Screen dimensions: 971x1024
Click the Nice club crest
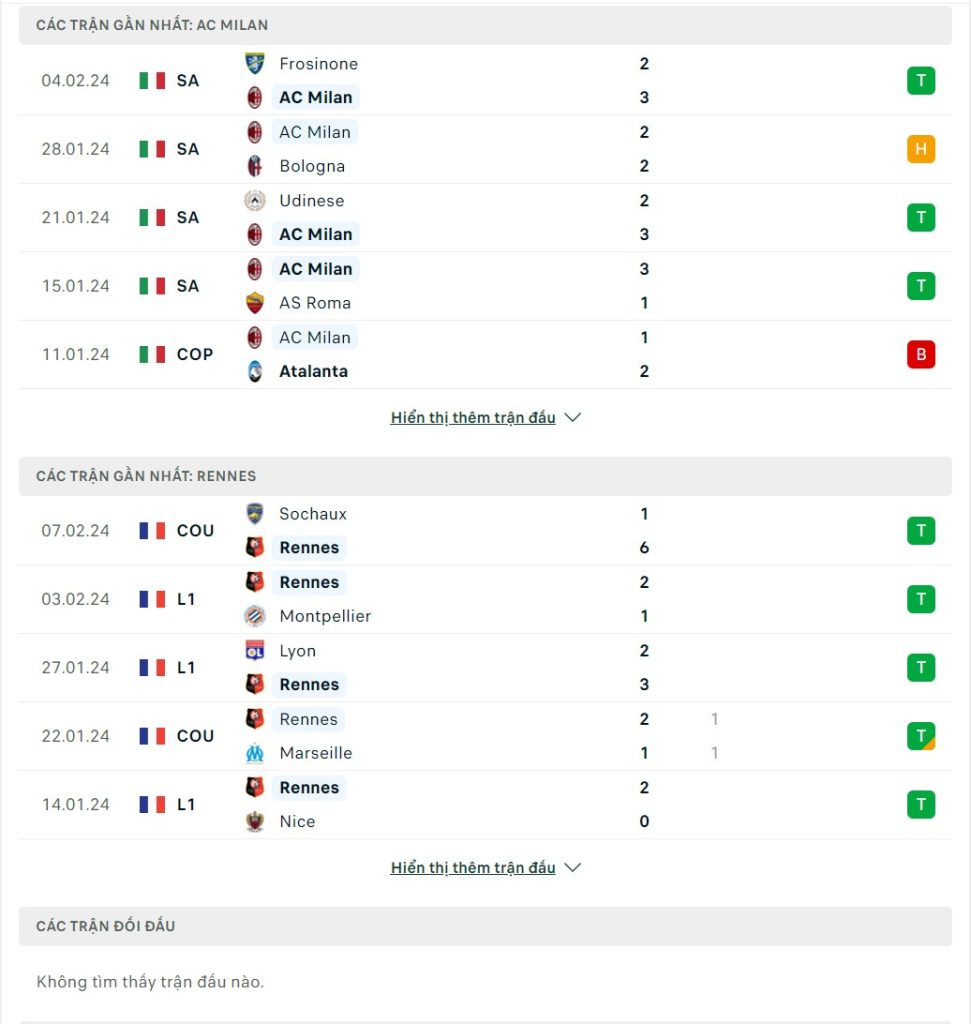point(255,821)
